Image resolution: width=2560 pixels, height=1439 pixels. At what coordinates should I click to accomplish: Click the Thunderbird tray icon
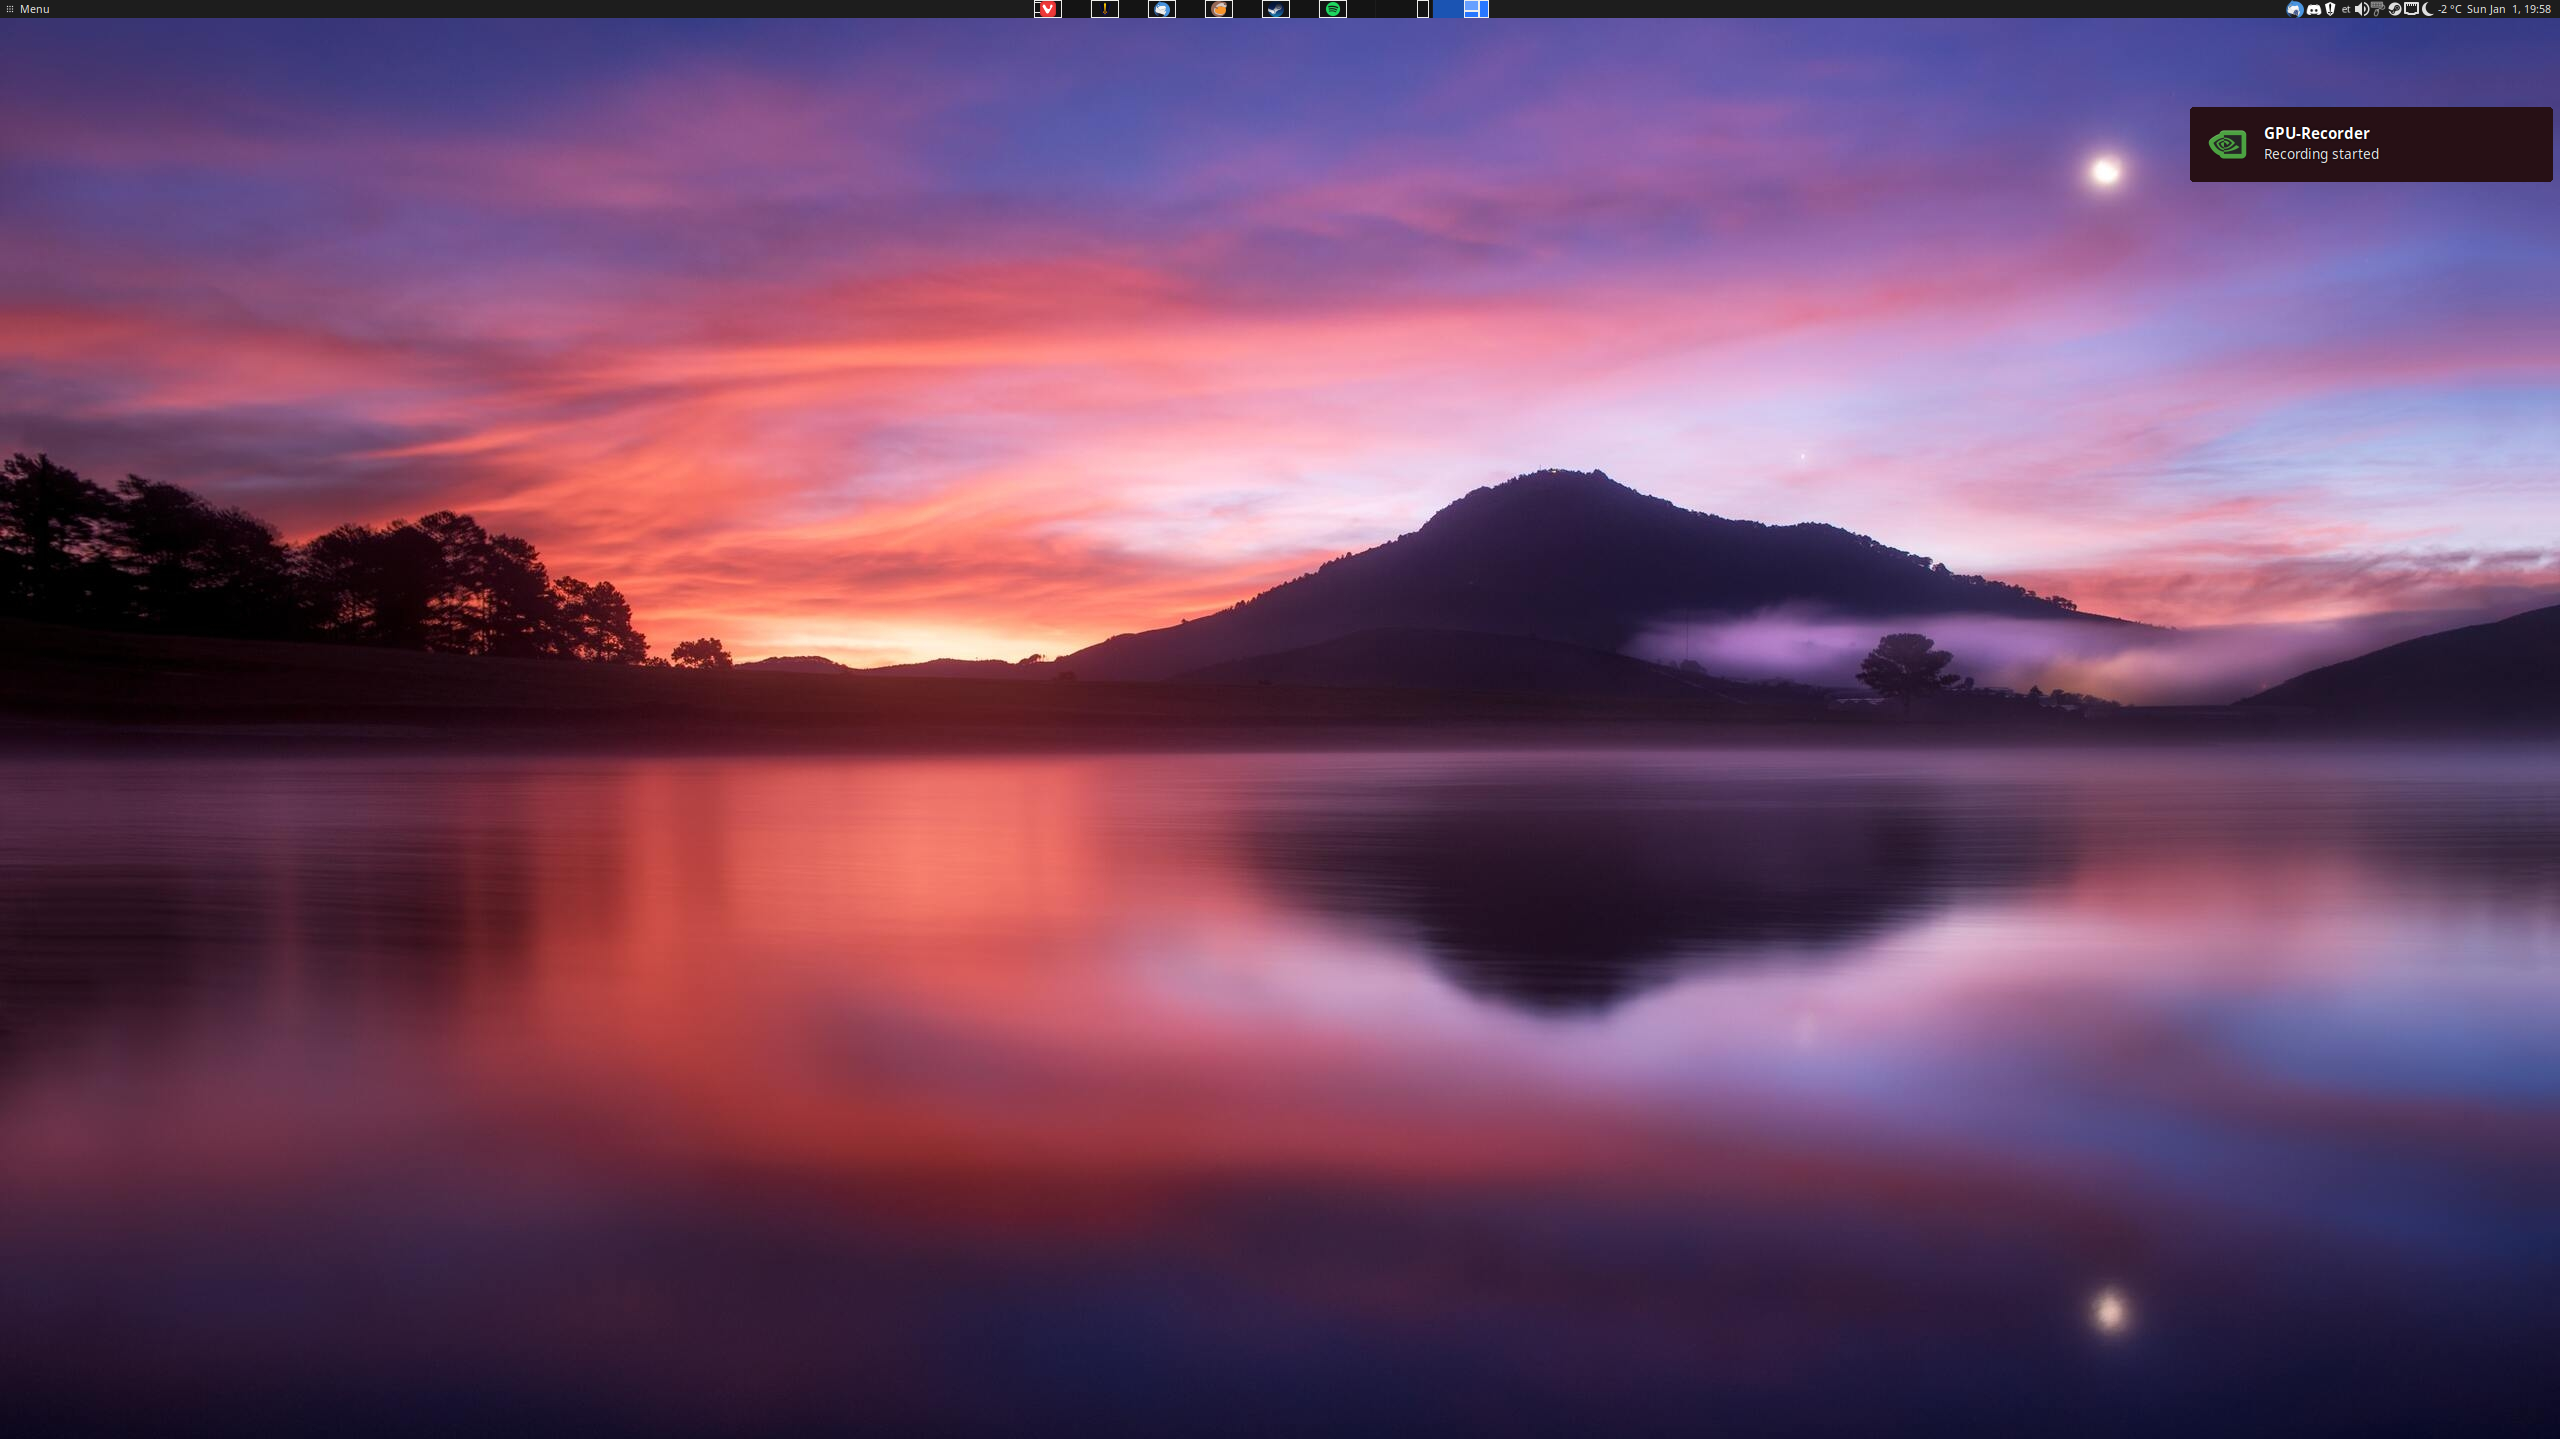pyautogui.click(x=2295, y=9)
